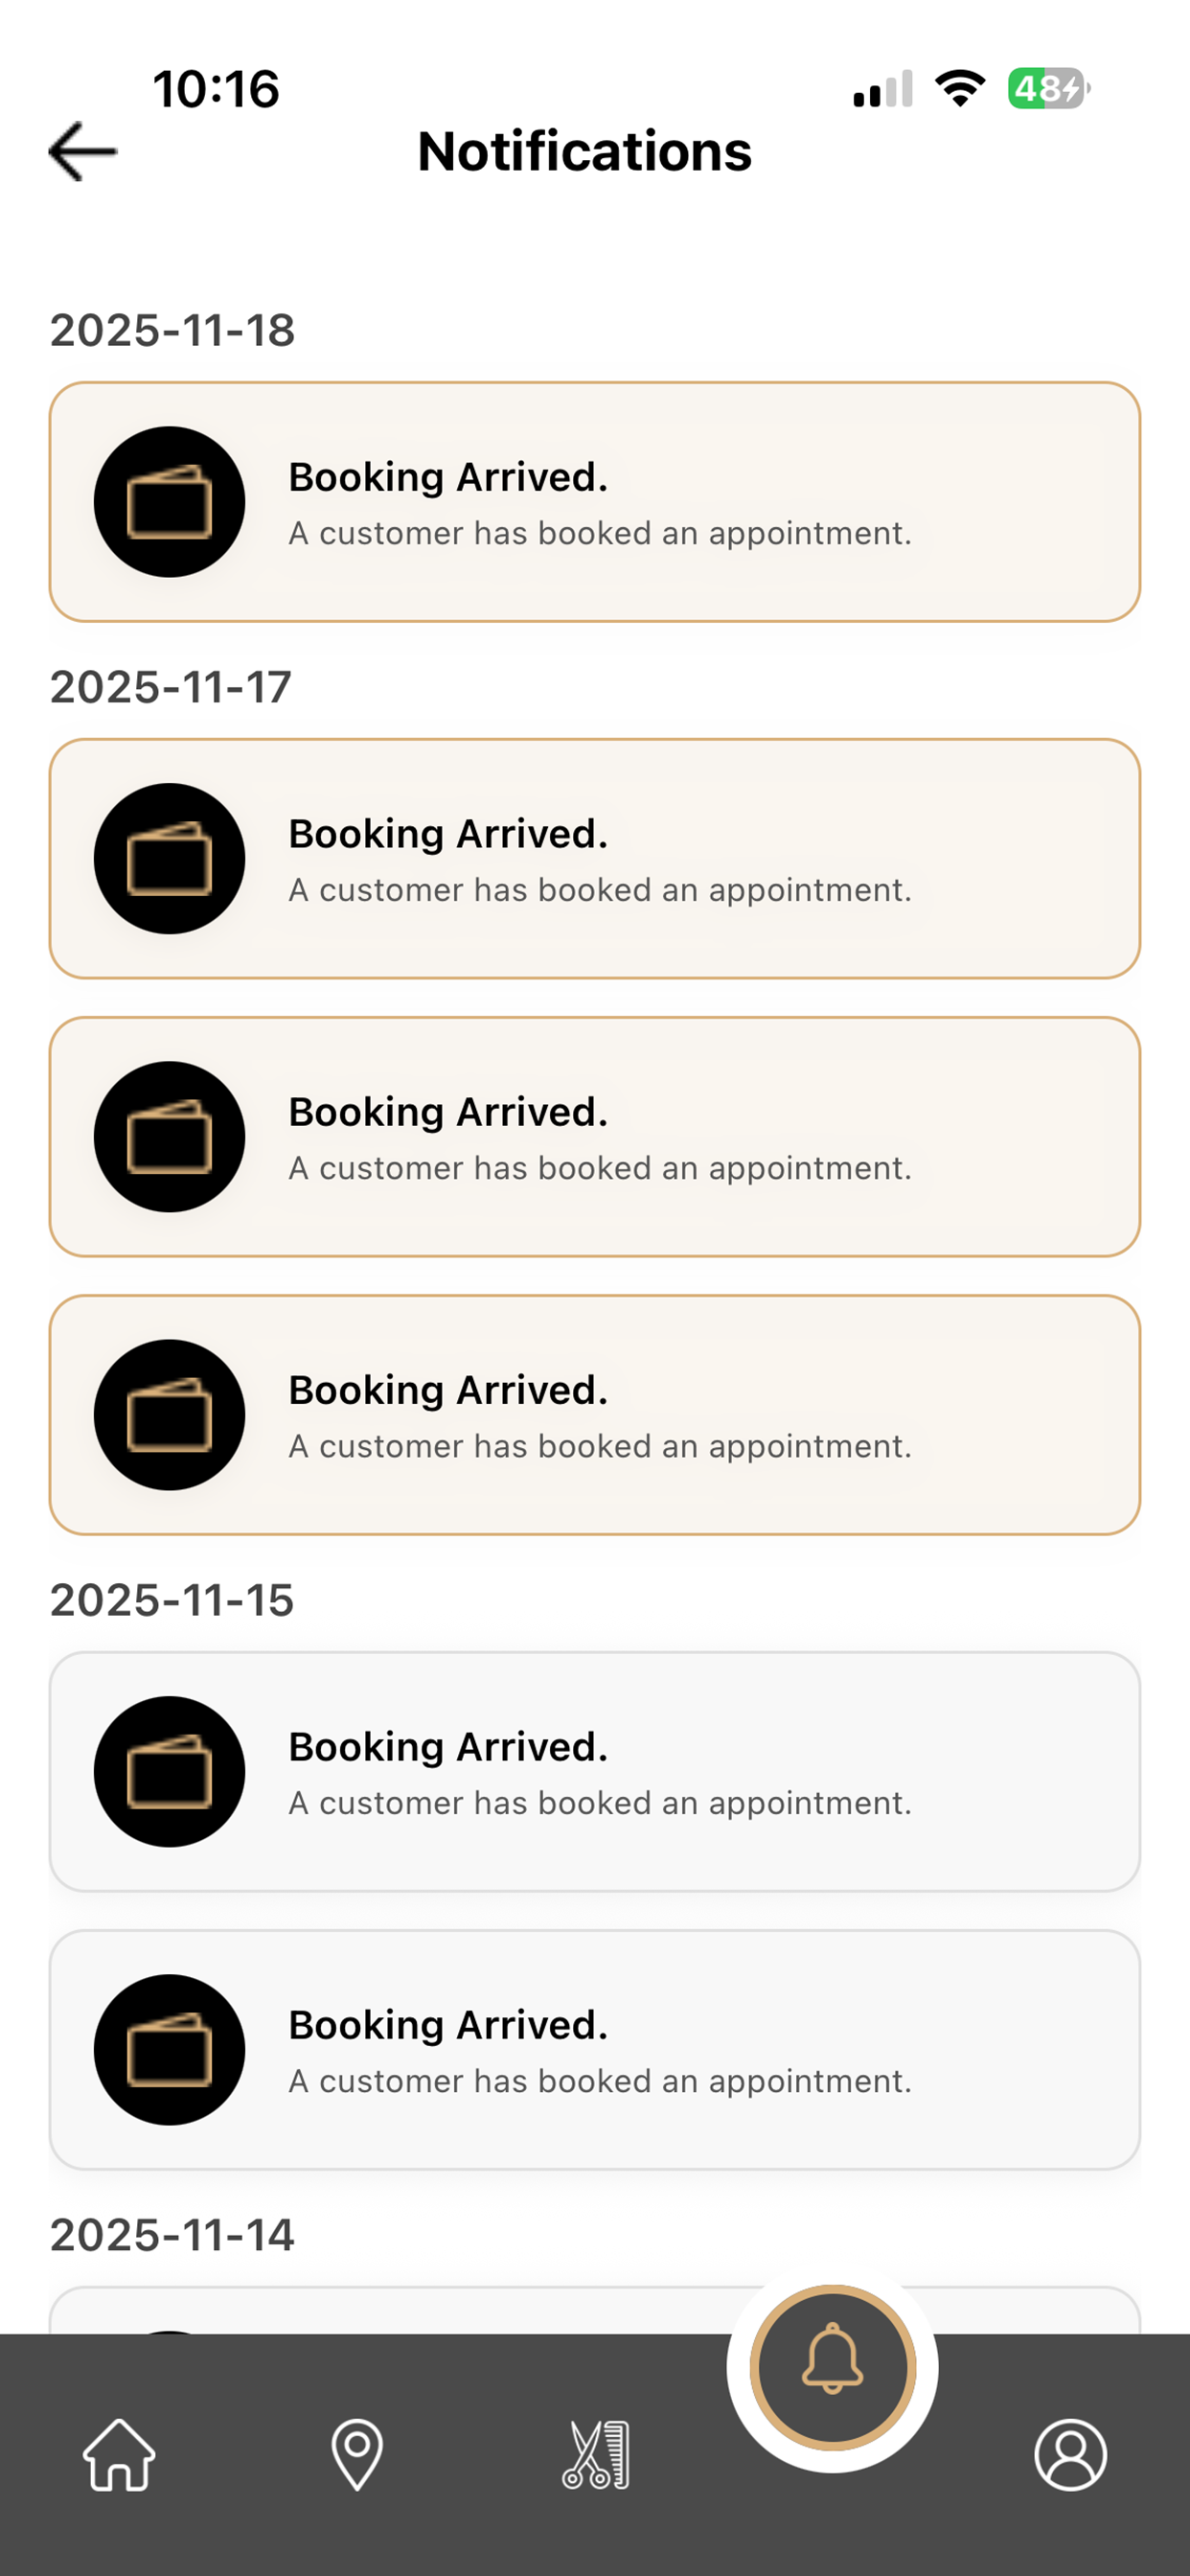Open the first Booking Arrived card under 2025-11-15
Image resolution: width=1190 pixels, height=2576 pixels.
[x=595, y=1772]
